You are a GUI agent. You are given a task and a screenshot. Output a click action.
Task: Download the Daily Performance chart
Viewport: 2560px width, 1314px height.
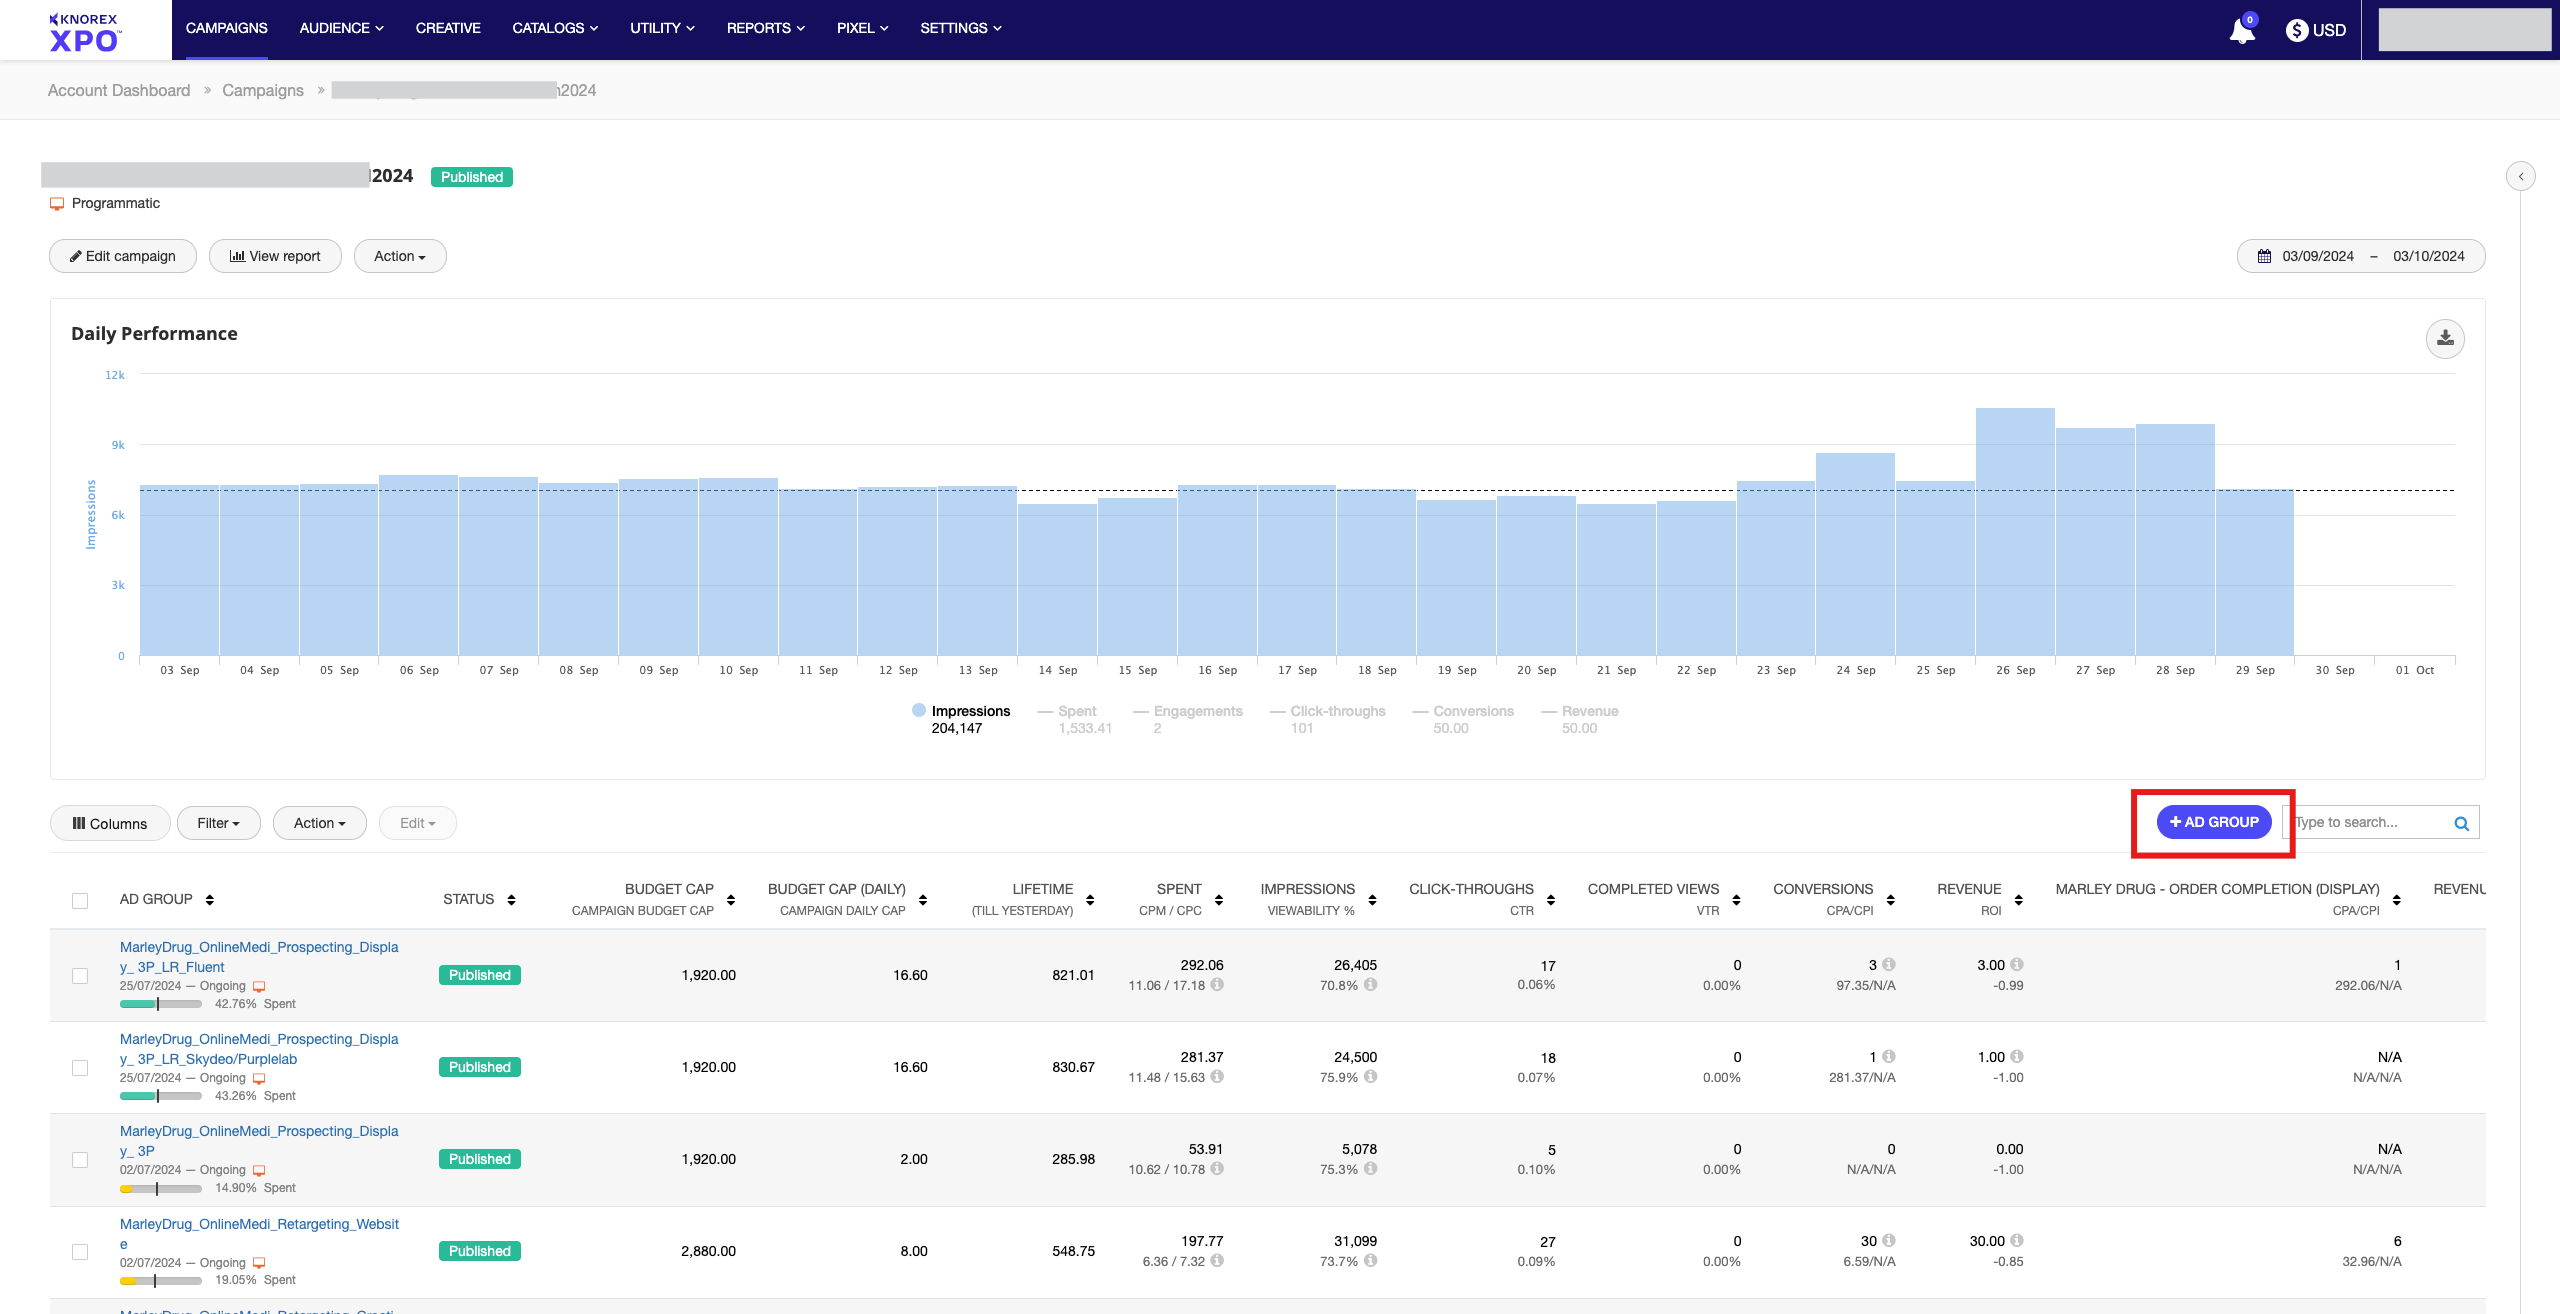pyautogui.click(x=2444, y=338)
